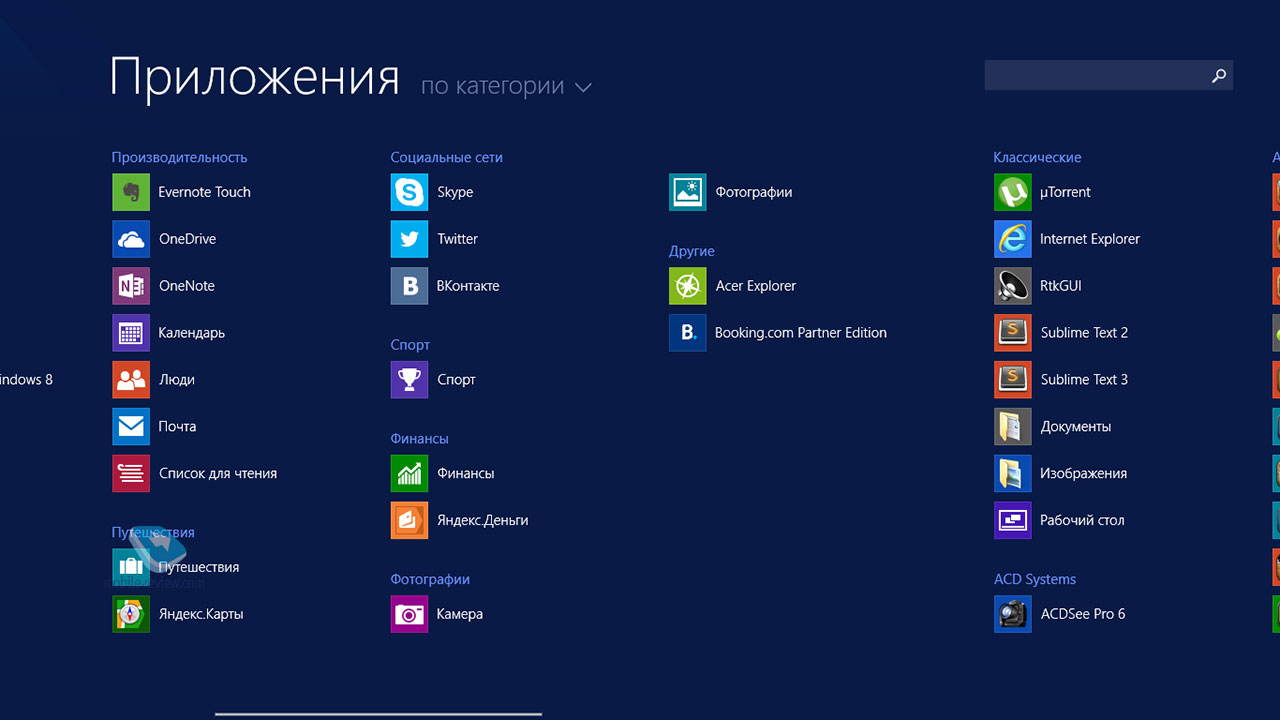The image size is (1280, 720).
Task: Launch µTorrent from its green icon
Action: pos(1013,192)
